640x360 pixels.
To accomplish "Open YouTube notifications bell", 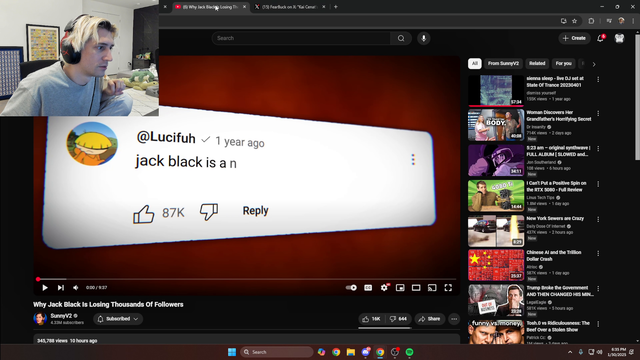I will (x=600, y=38).
